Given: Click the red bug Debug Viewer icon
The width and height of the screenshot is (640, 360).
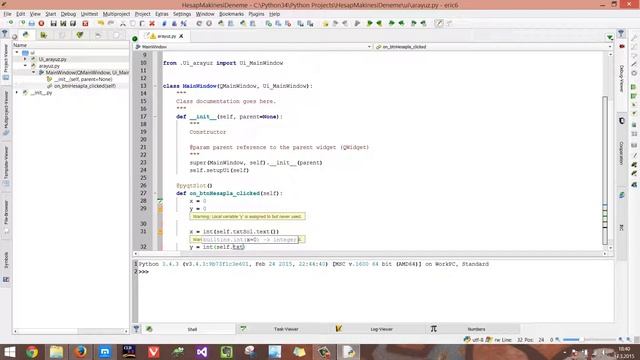Looking at the screenshot, I should [x=622, y=47].
